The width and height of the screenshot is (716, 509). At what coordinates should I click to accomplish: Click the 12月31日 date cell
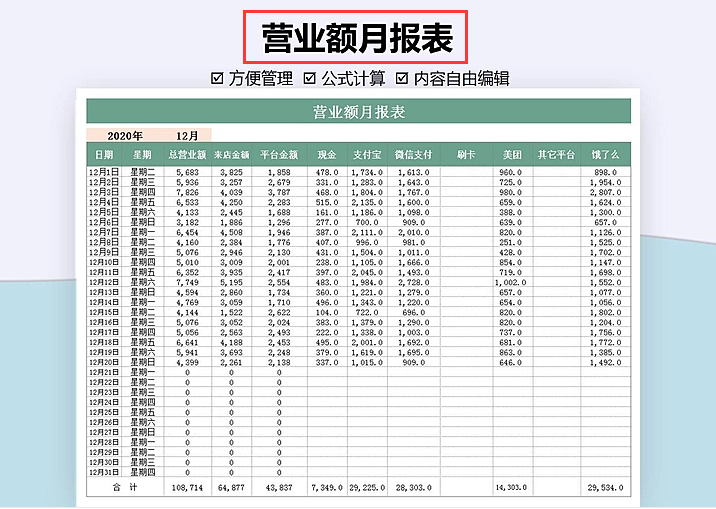coord(104,472)
